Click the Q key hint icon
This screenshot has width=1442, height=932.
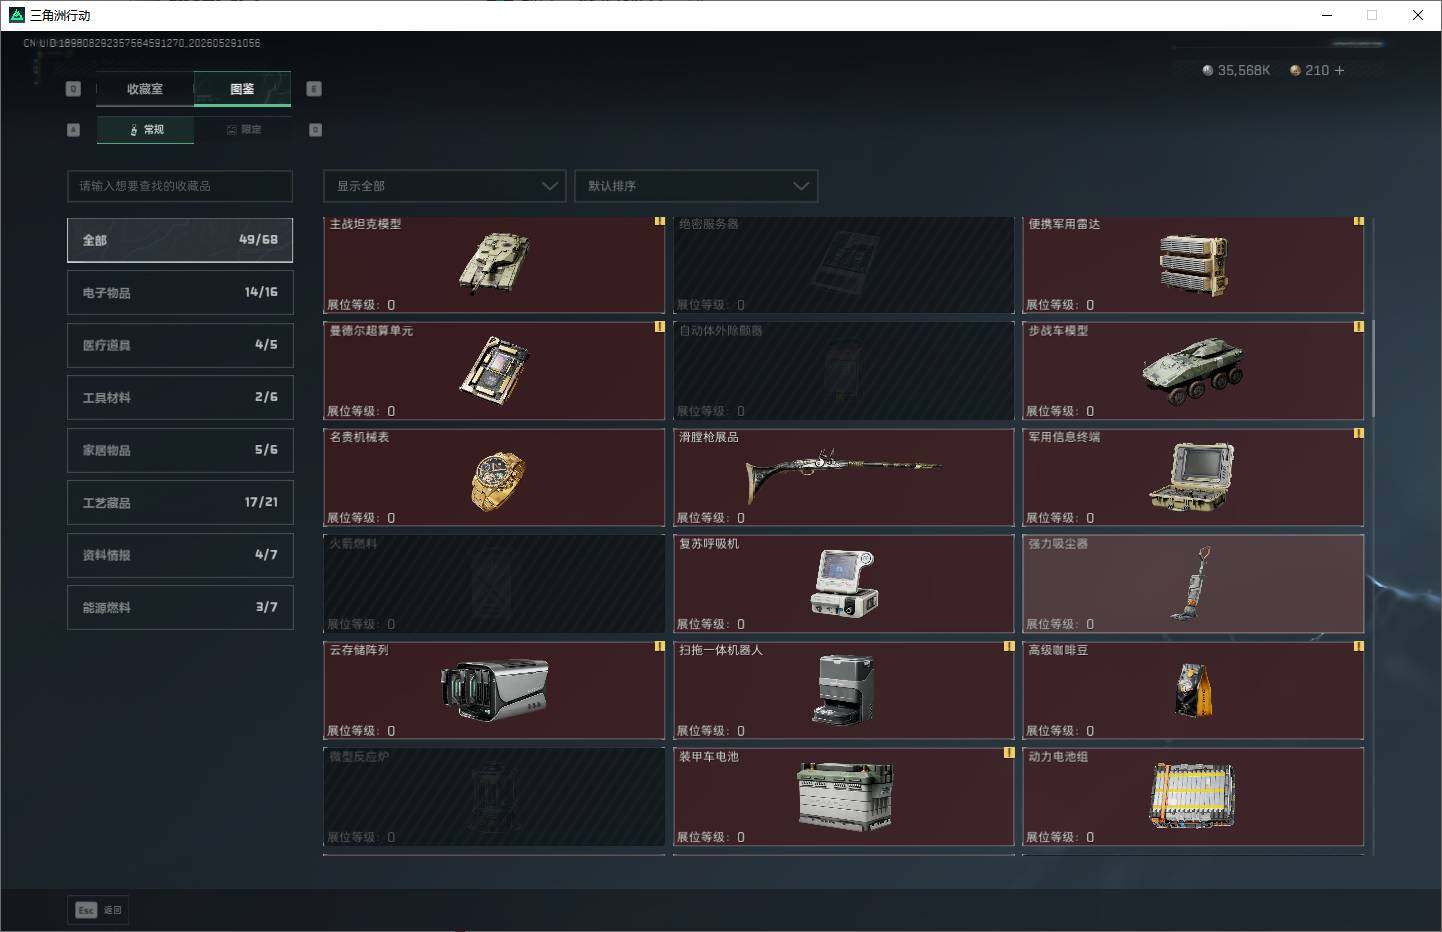tap(73, 89)
